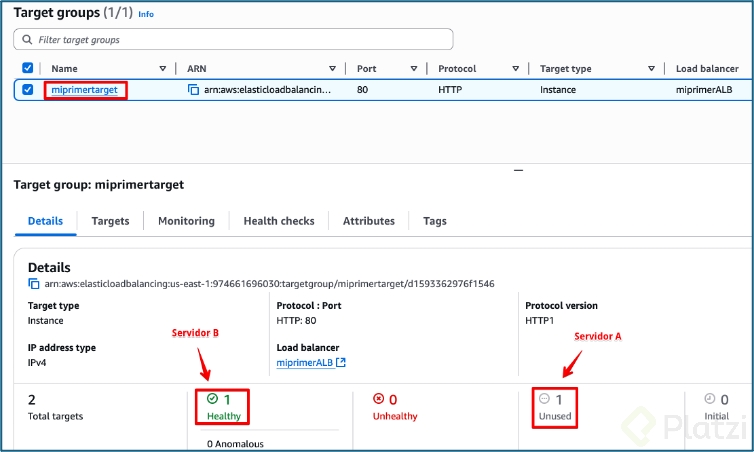This screenshot has width=754, height=452.
Task: Copy the ARN in Details section
Action: (34, 284)
